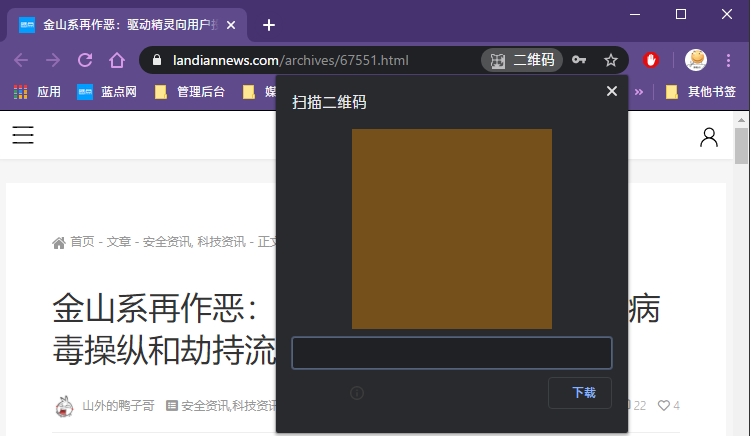Viewport: 753px width, 436px height.
Task: Click the 科技资讯 breadcrumb link
Action: pyautogui.click(x=221, y=242)
